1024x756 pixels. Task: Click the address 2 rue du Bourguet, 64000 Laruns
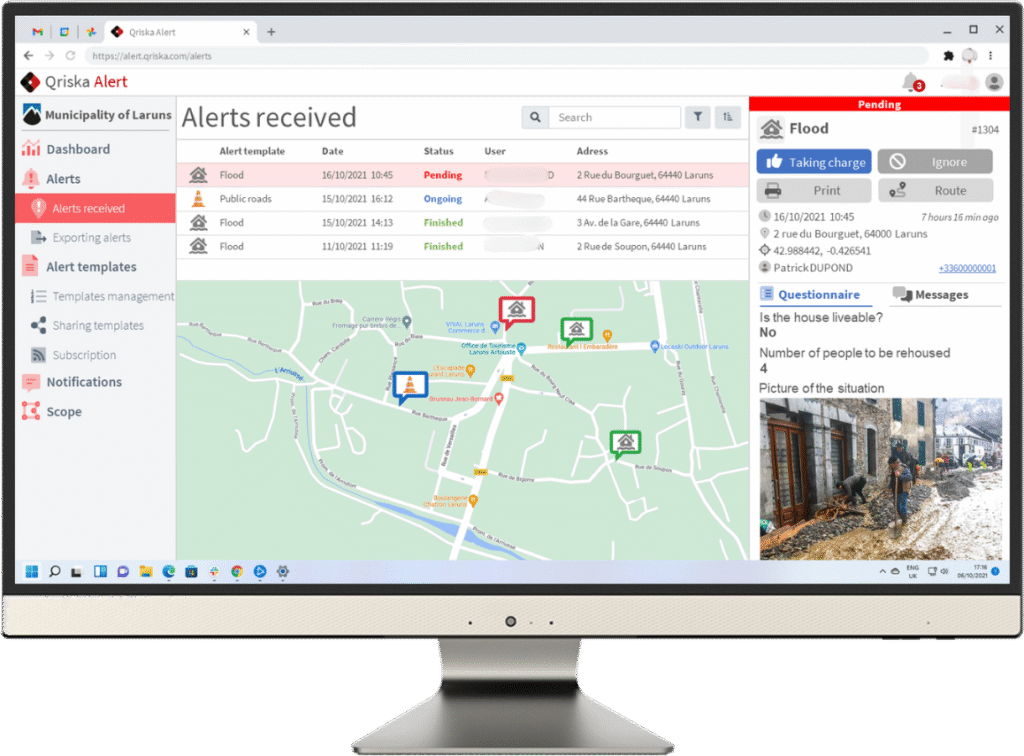tap(850, 234)
